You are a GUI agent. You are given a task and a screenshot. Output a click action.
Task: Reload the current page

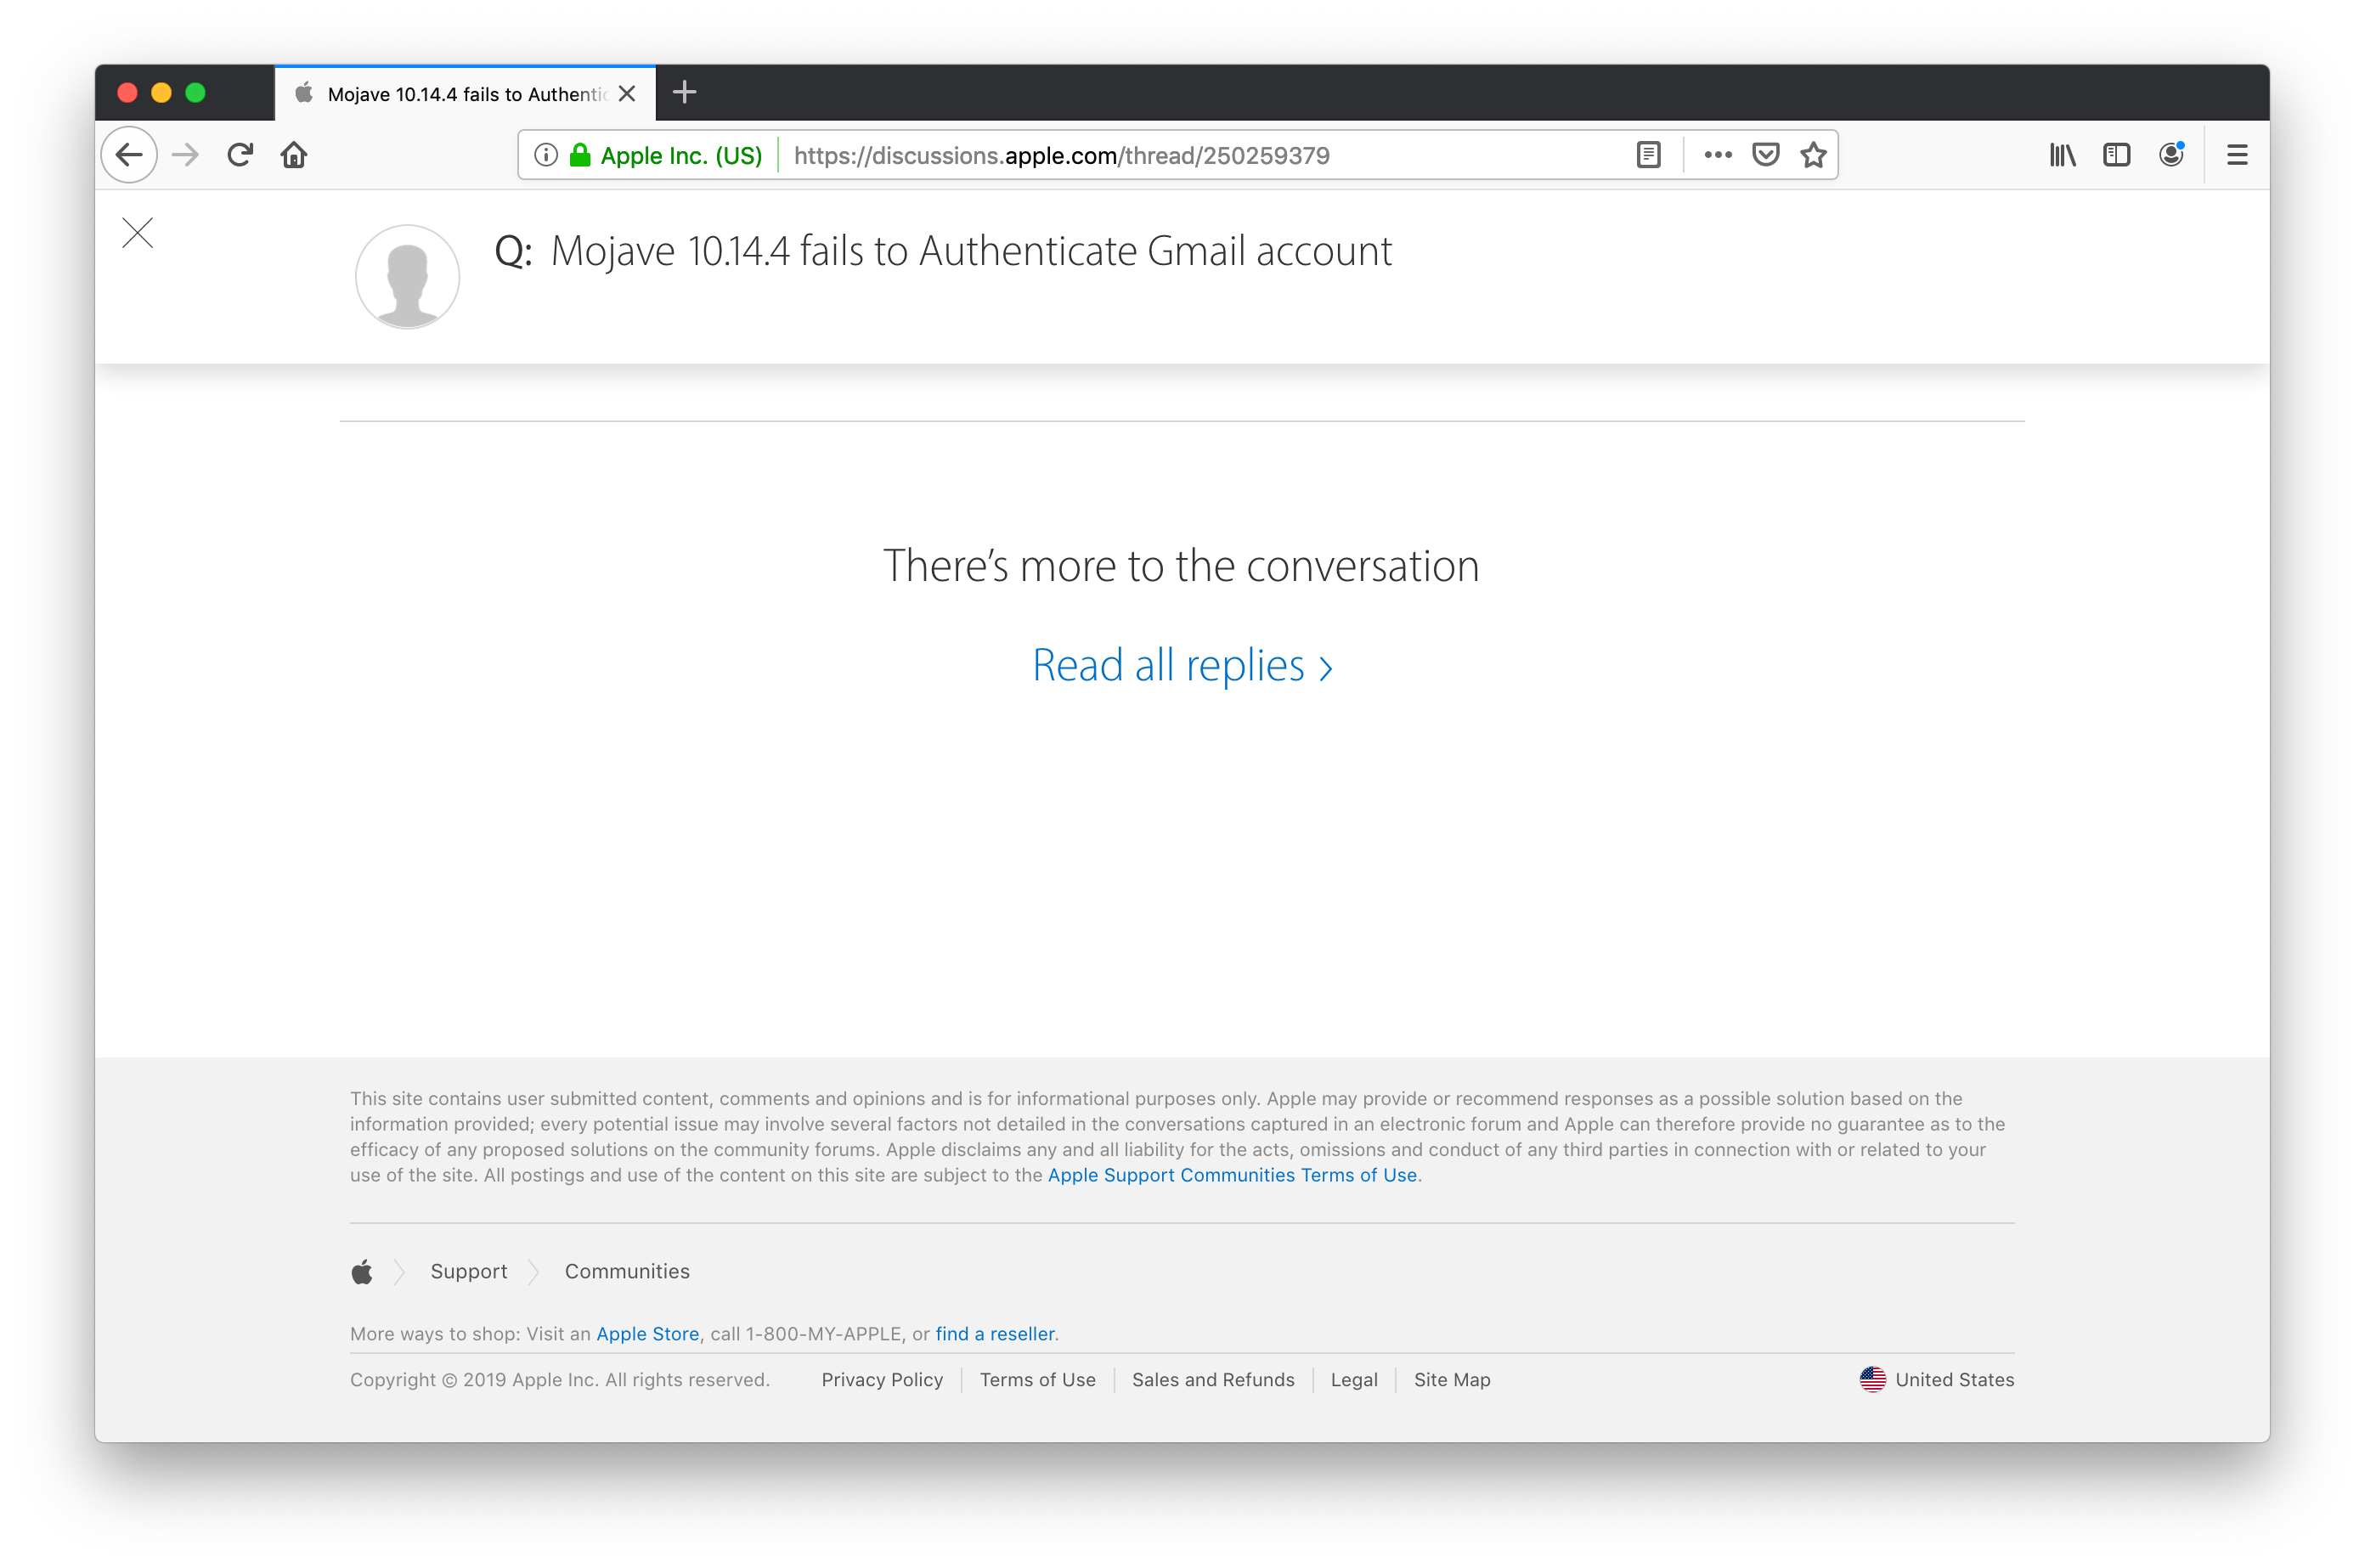(x=240, y=155)
